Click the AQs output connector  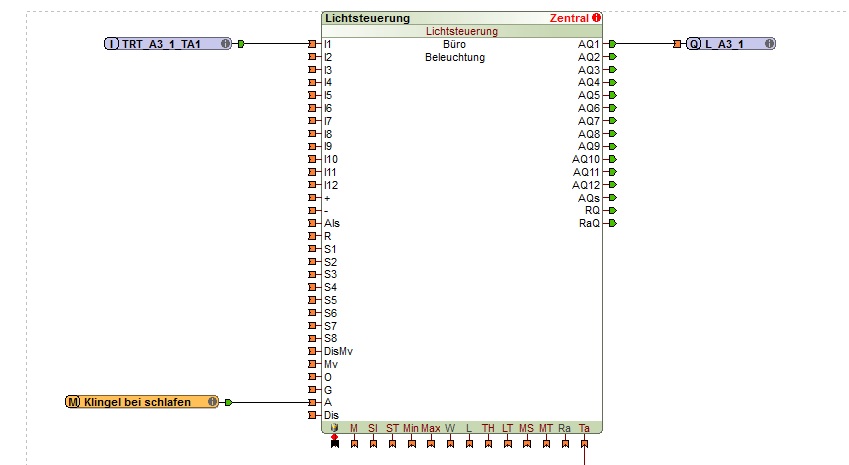pos(612,198)
